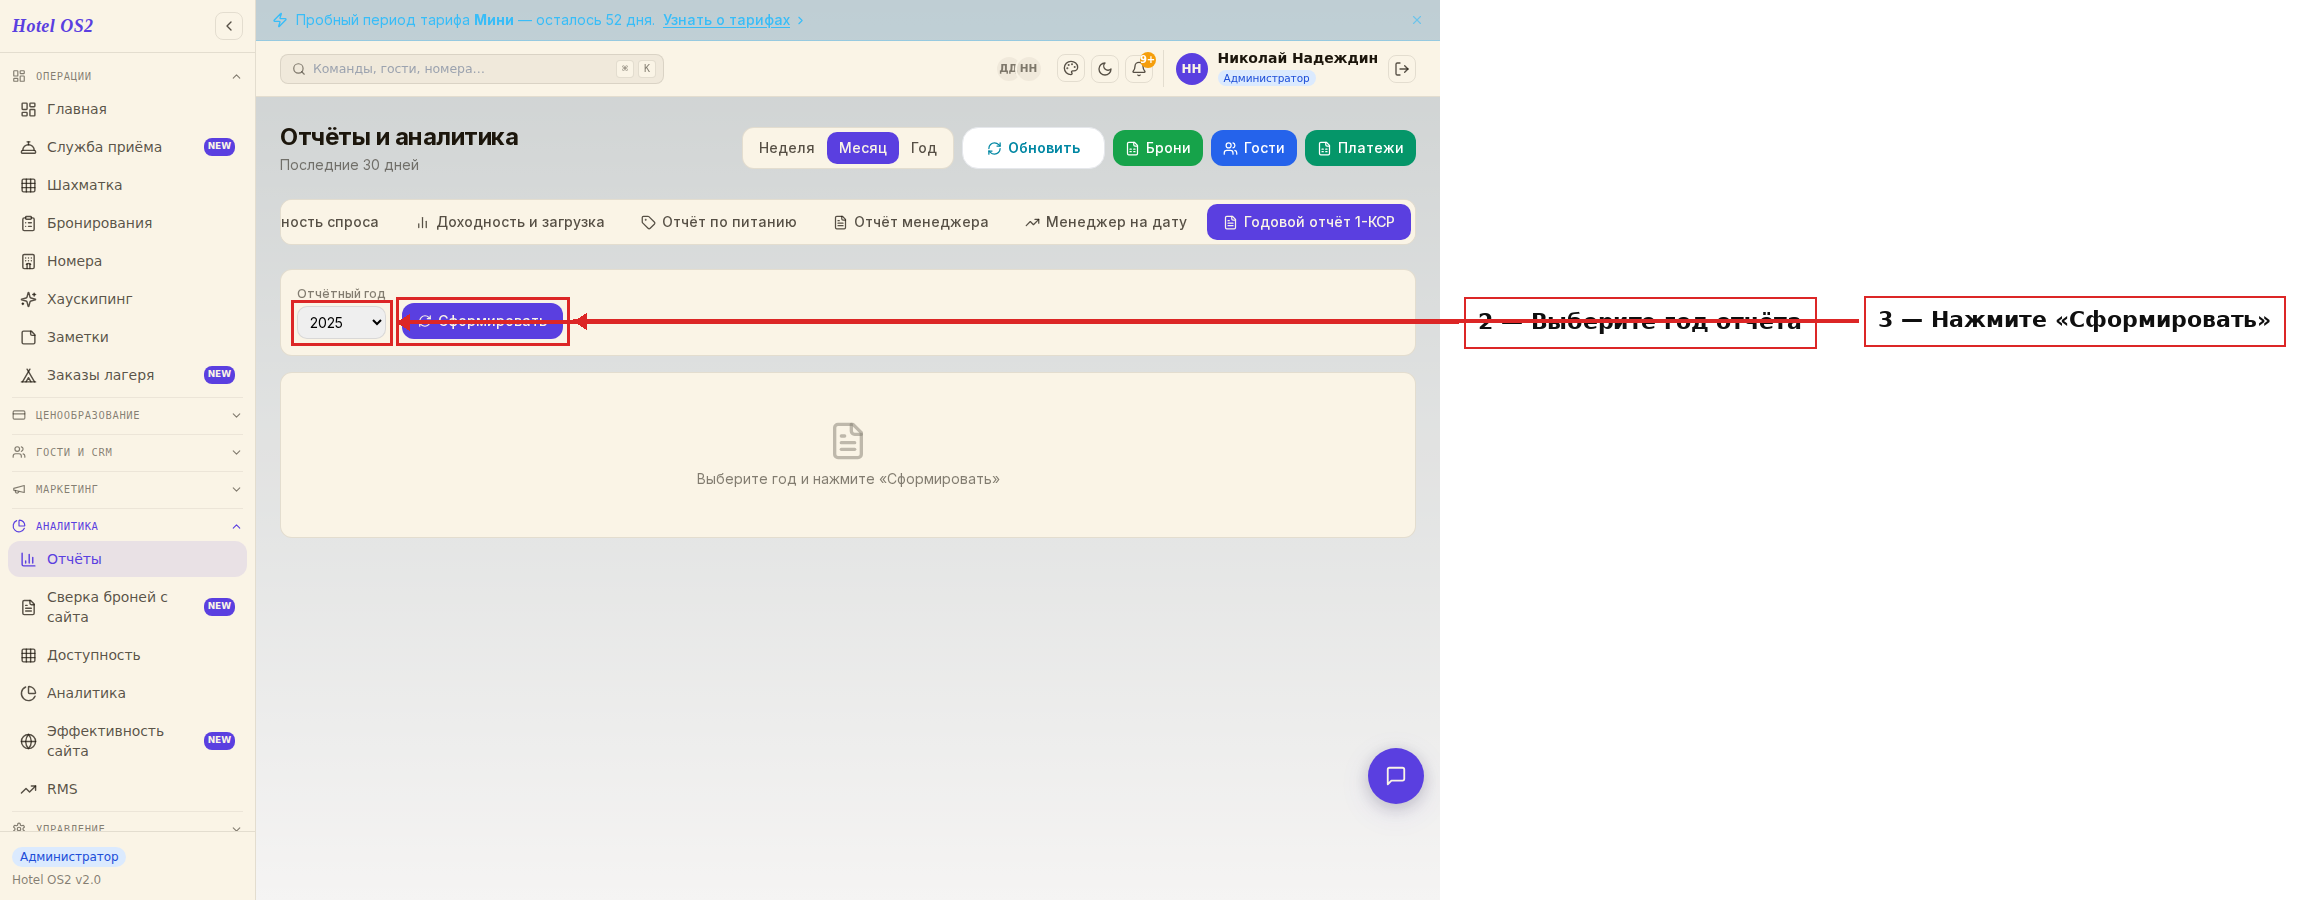This screenshot has width=2309, height=900.
Task: Click the Обновить button
Action: pos(1033,148)
